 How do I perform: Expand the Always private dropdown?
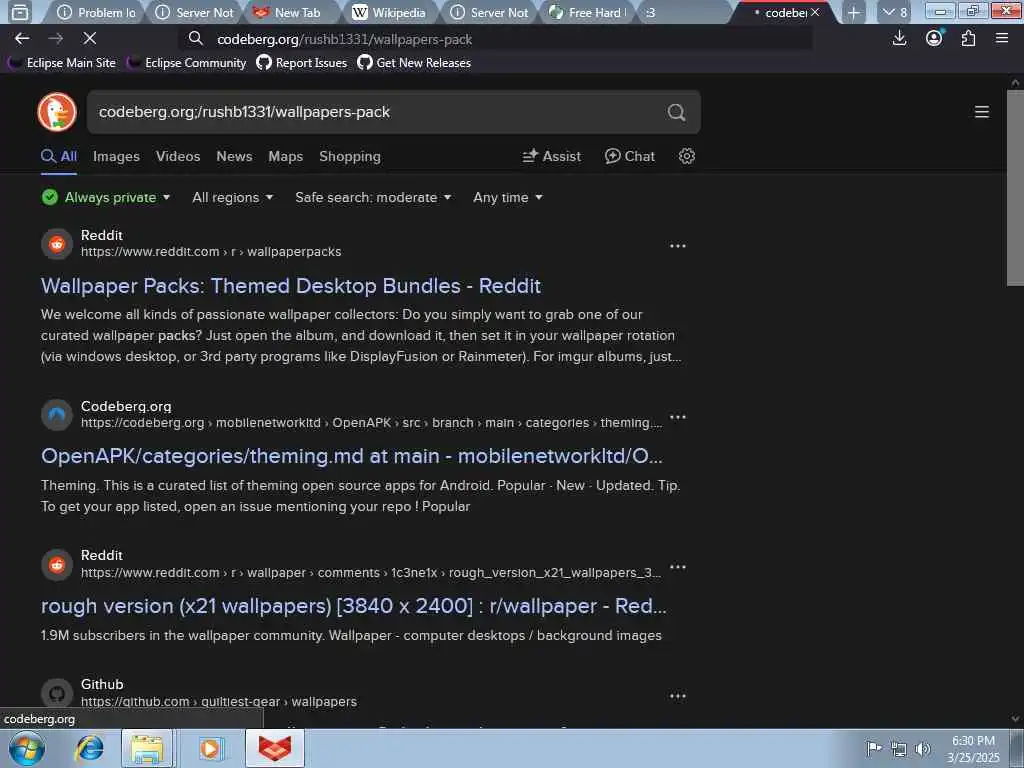(x=106, y=197)
